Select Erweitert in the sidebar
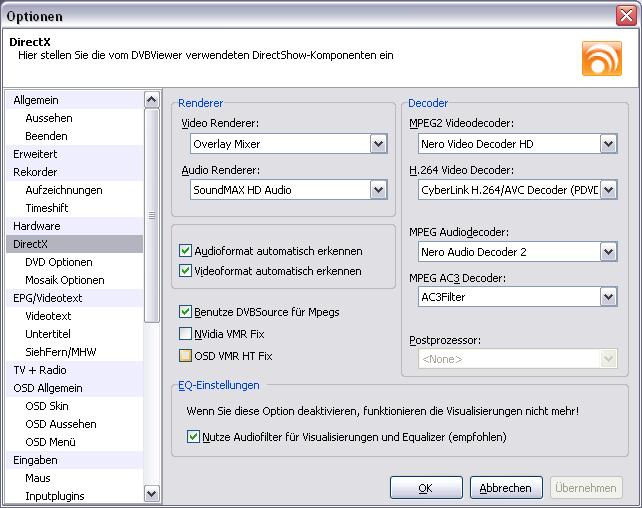This screenshot has height=508, width=642. (x=75, y=154)
